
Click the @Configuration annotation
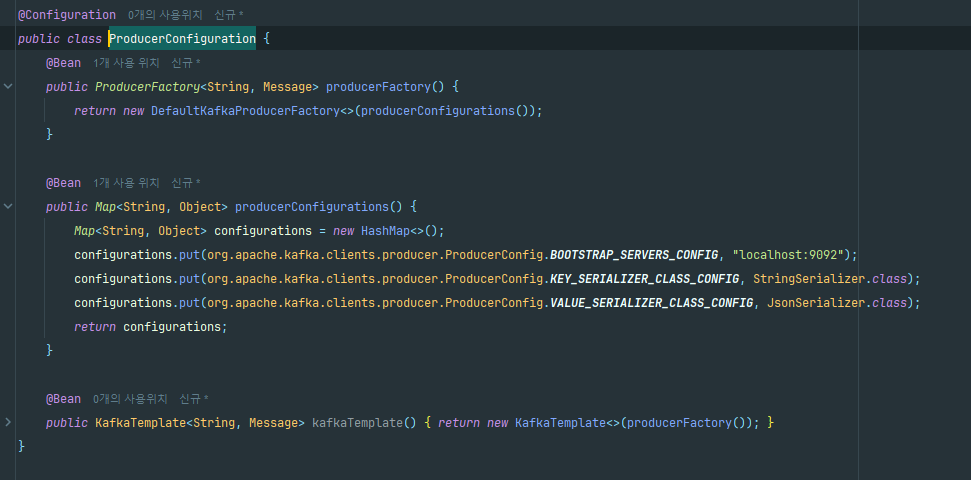67,15
